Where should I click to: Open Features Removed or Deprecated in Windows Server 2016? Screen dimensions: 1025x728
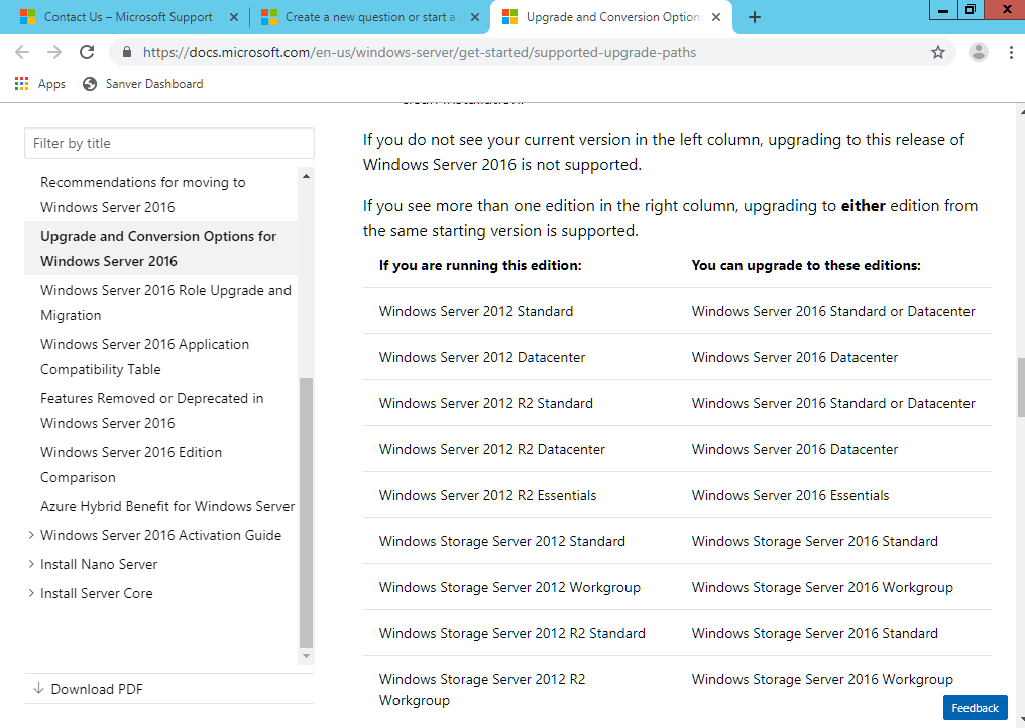pyautogui.click(x=151, y=410)
